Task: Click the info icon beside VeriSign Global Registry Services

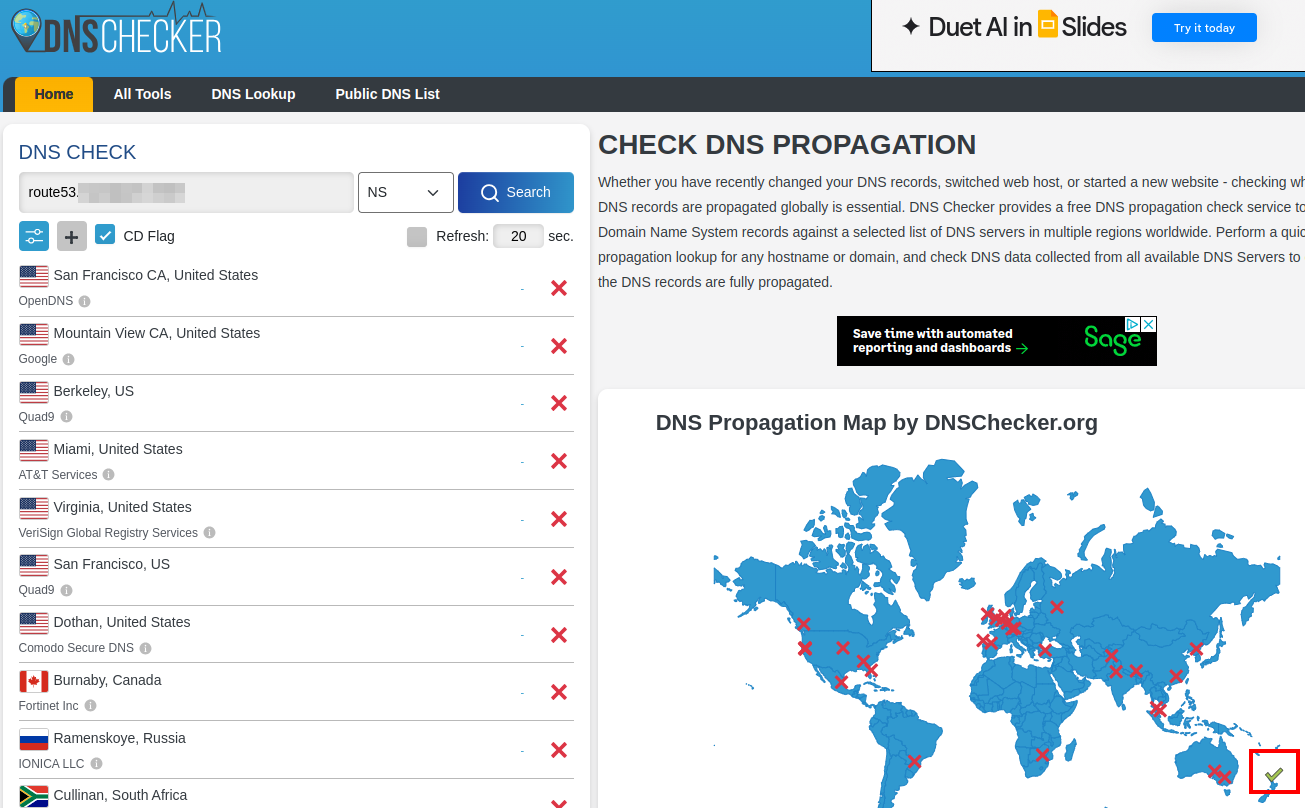Action: [x=209, y=533]
